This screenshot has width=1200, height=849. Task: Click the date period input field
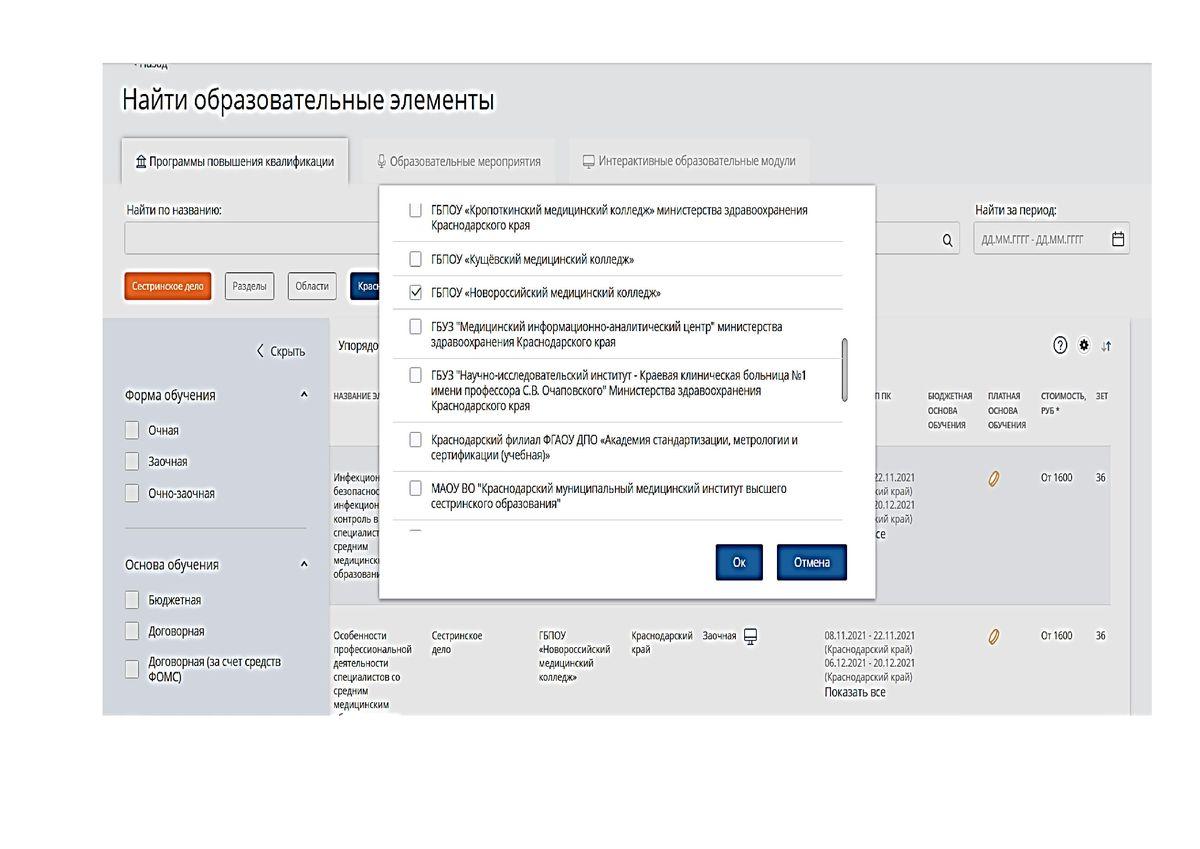(x=1051, y=239)
